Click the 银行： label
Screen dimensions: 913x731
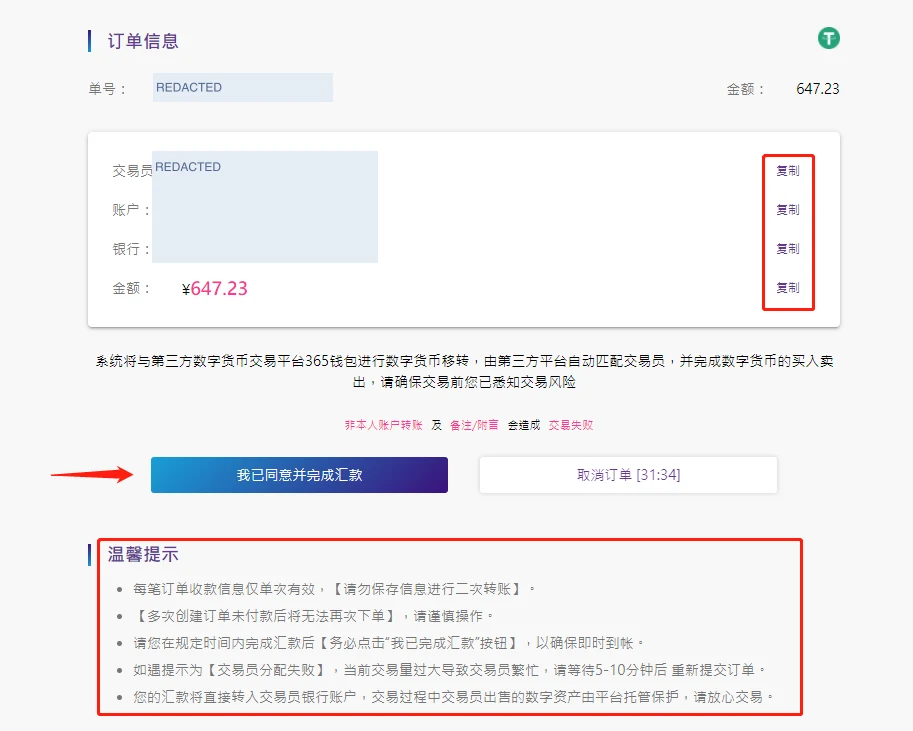click(x=131, y=249)
